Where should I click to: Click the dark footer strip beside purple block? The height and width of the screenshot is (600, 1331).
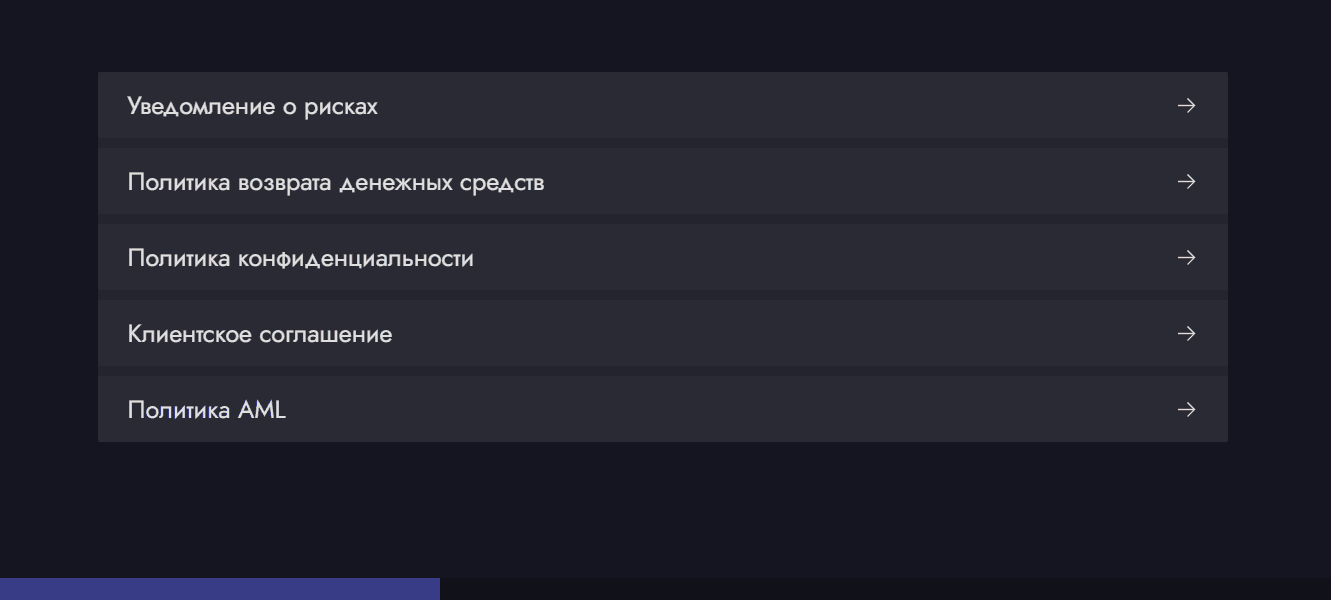885,589
